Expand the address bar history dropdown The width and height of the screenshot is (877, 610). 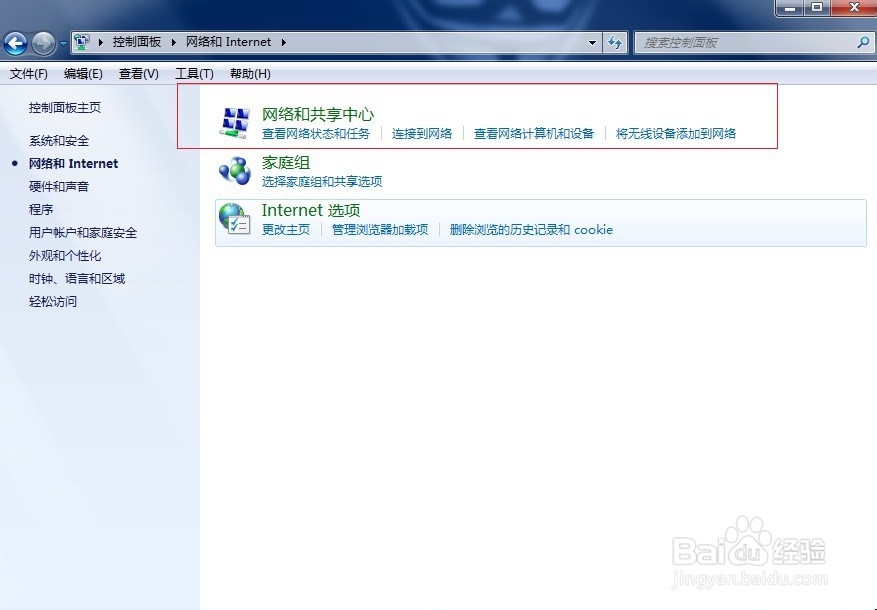(x=593, y=43)
